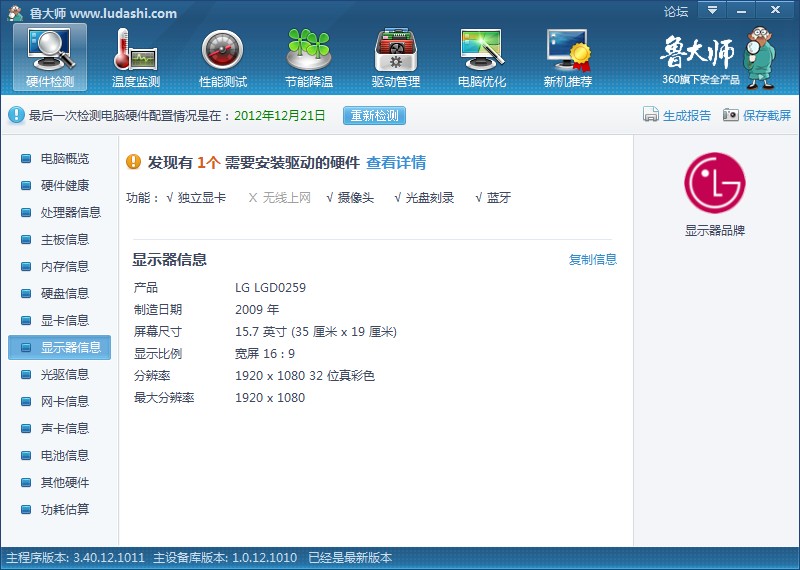Open the 新机推荐 new PC recommendation icon
The width and height of the screenshot is (800, 570).
(567, 49)
